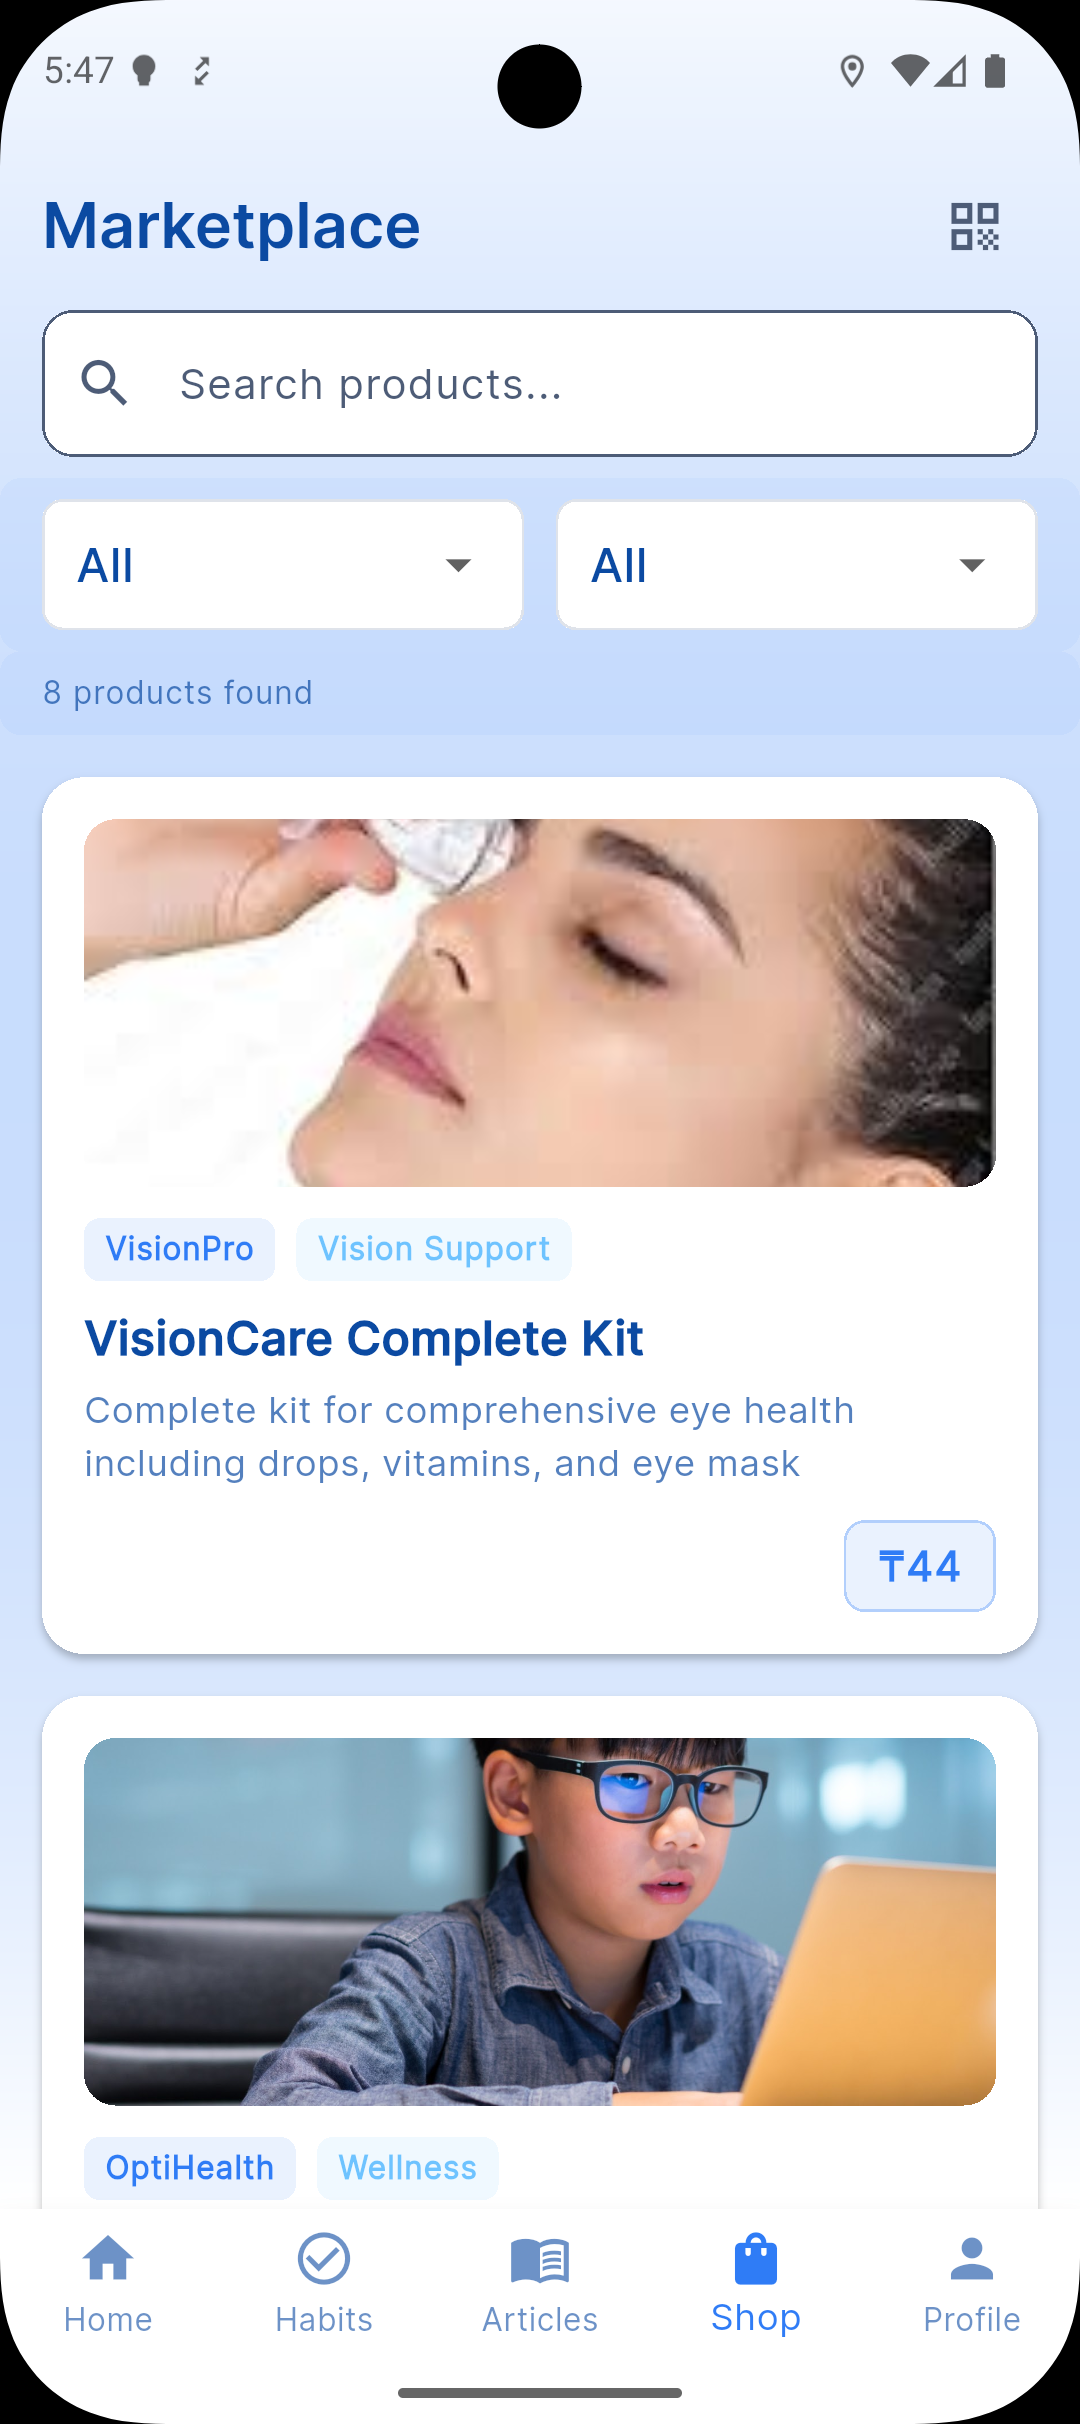The image size is (1080, 2424).
Task: Click the arrow of the right All dropdown
Action: [x=972, y=565]
